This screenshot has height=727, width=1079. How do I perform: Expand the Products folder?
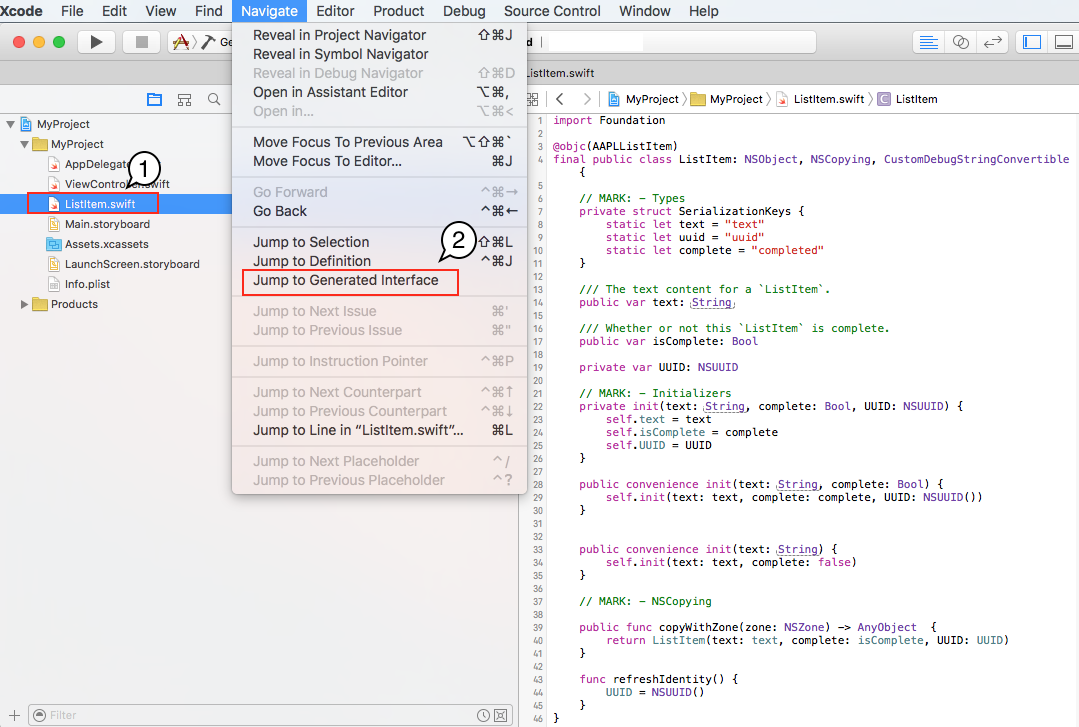pyautogui.click(x=25, y=304)
